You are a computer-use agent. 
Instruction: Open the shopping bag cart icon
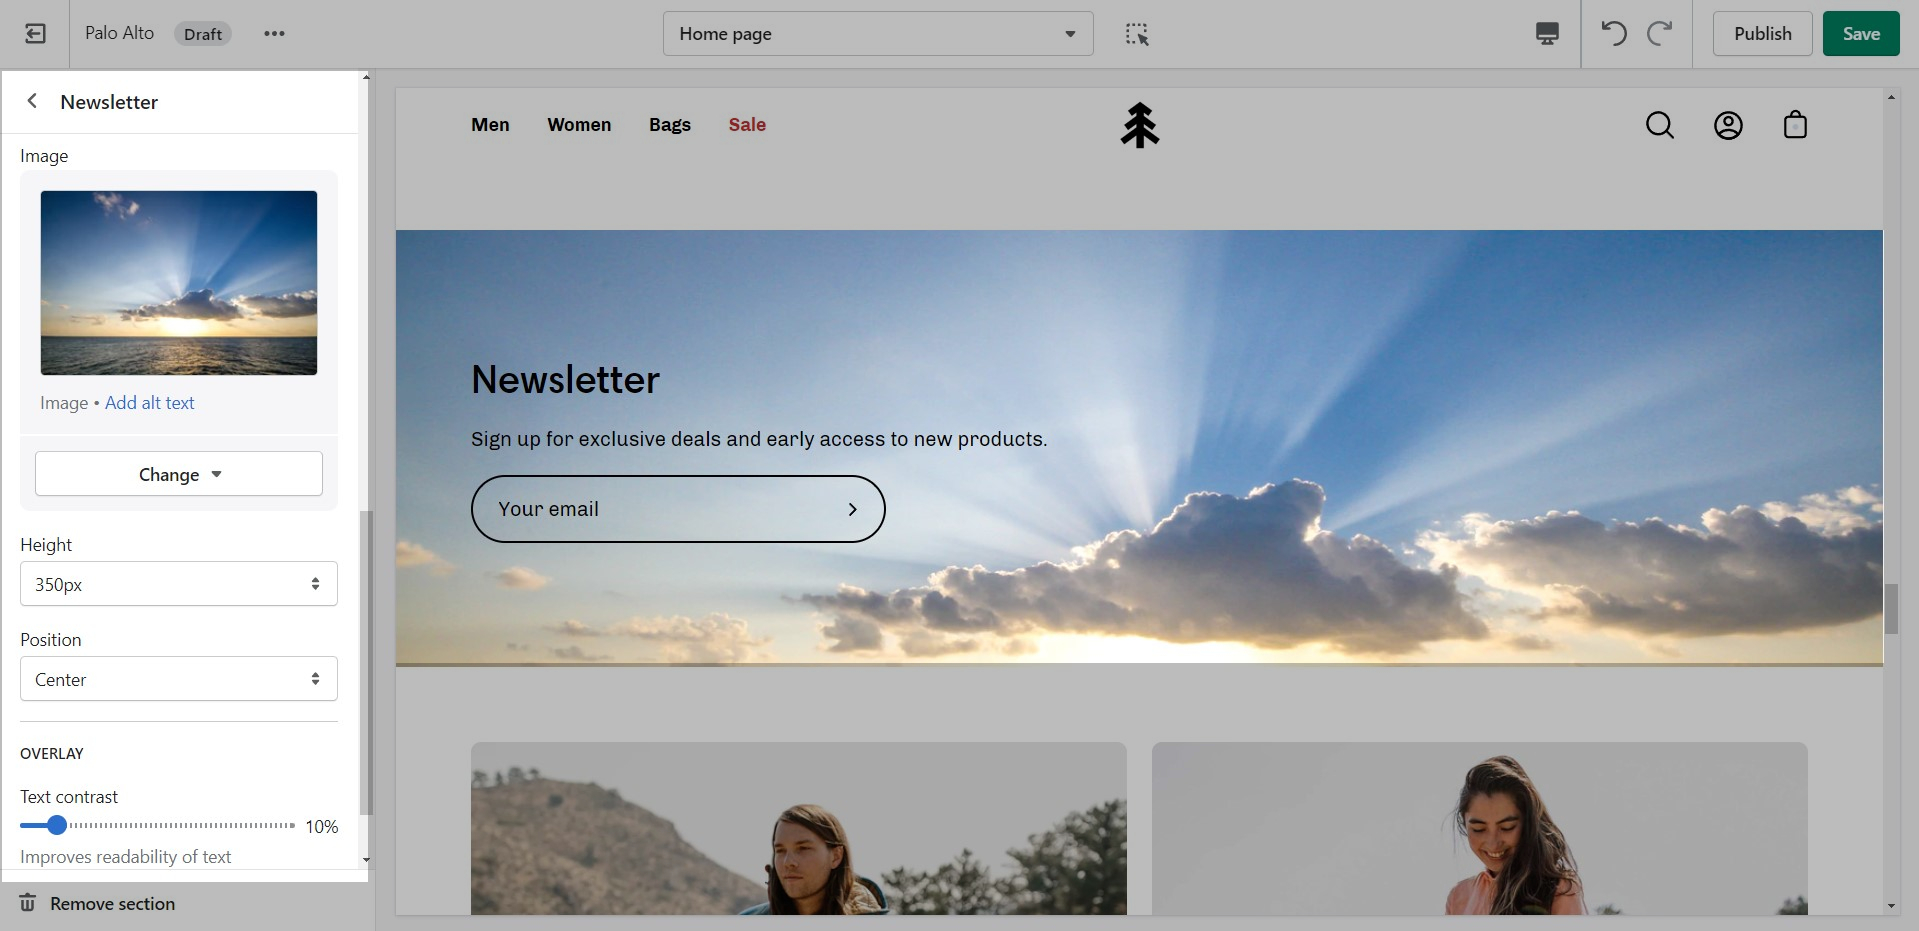[1795, 125]
